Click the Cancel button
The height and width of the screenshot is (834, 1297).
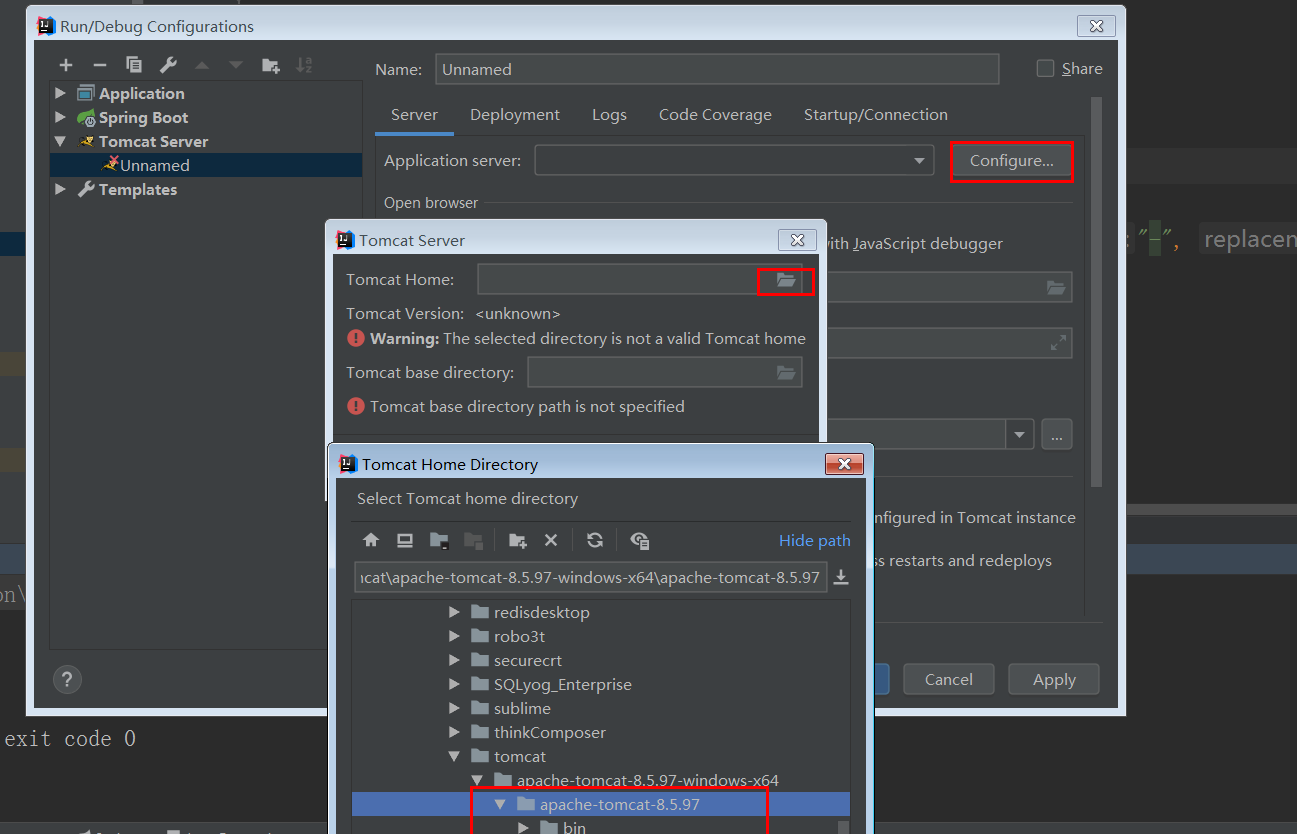click(x=949, y=679)
